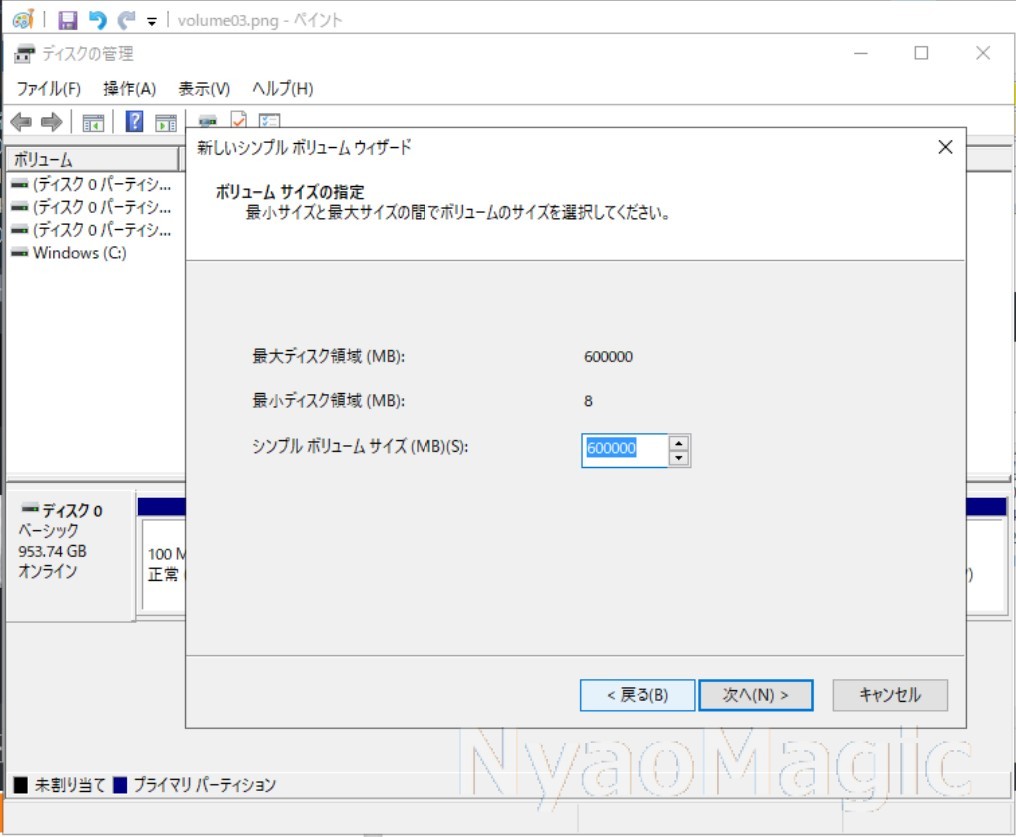Open the ヘルプ(H) menu
This screenshot has height=837, width=1016.
click(x=283, y=88)
